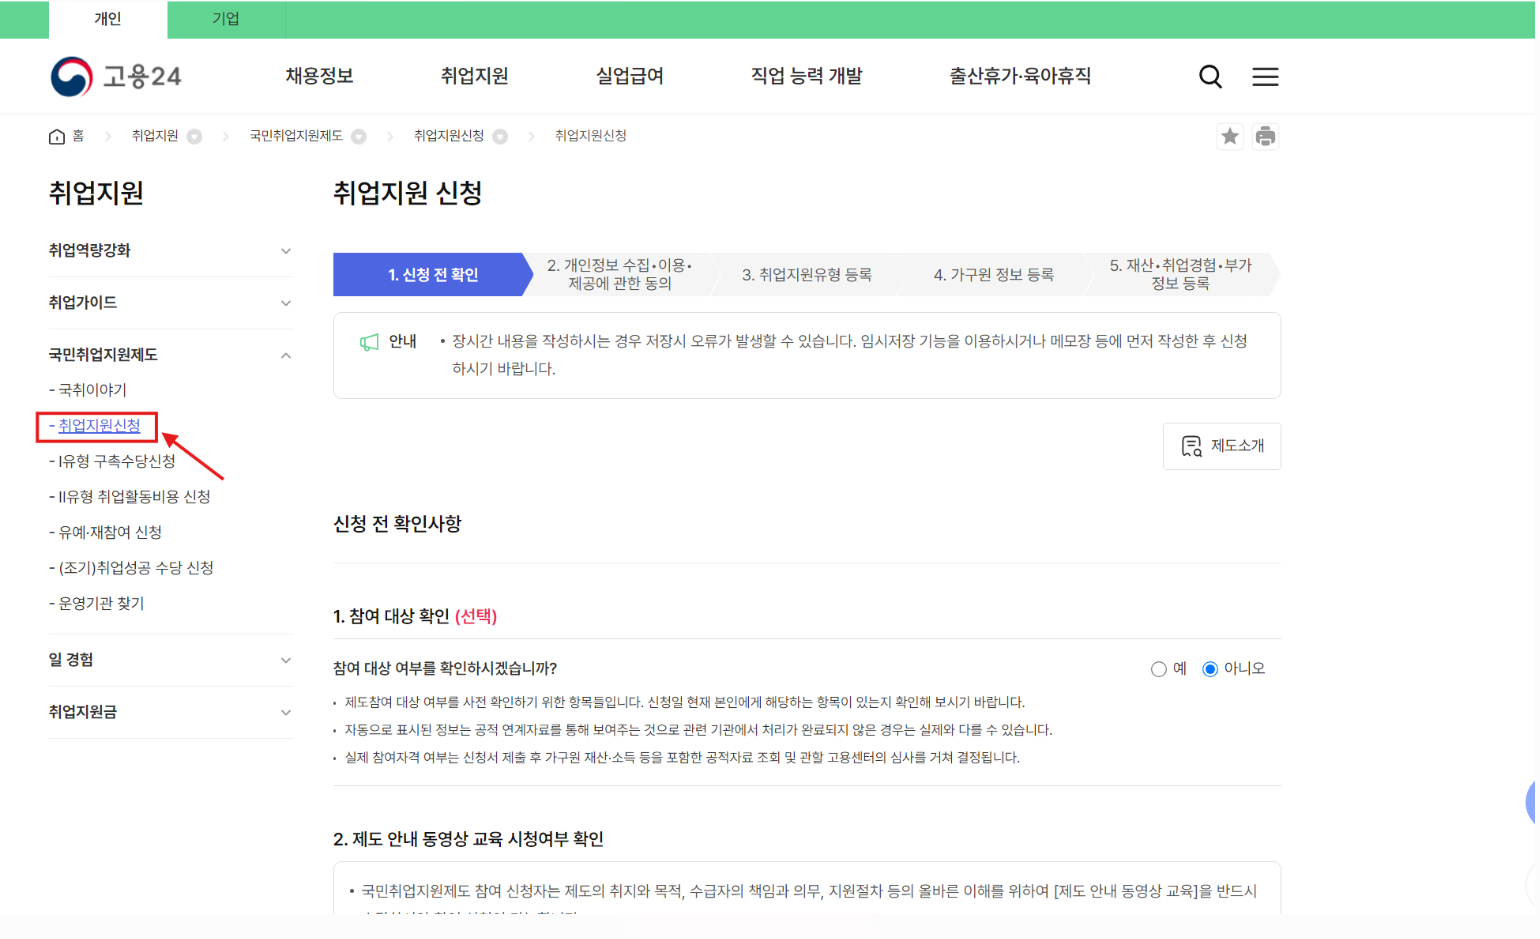Go home via the breadcrumb house icon

57,135
